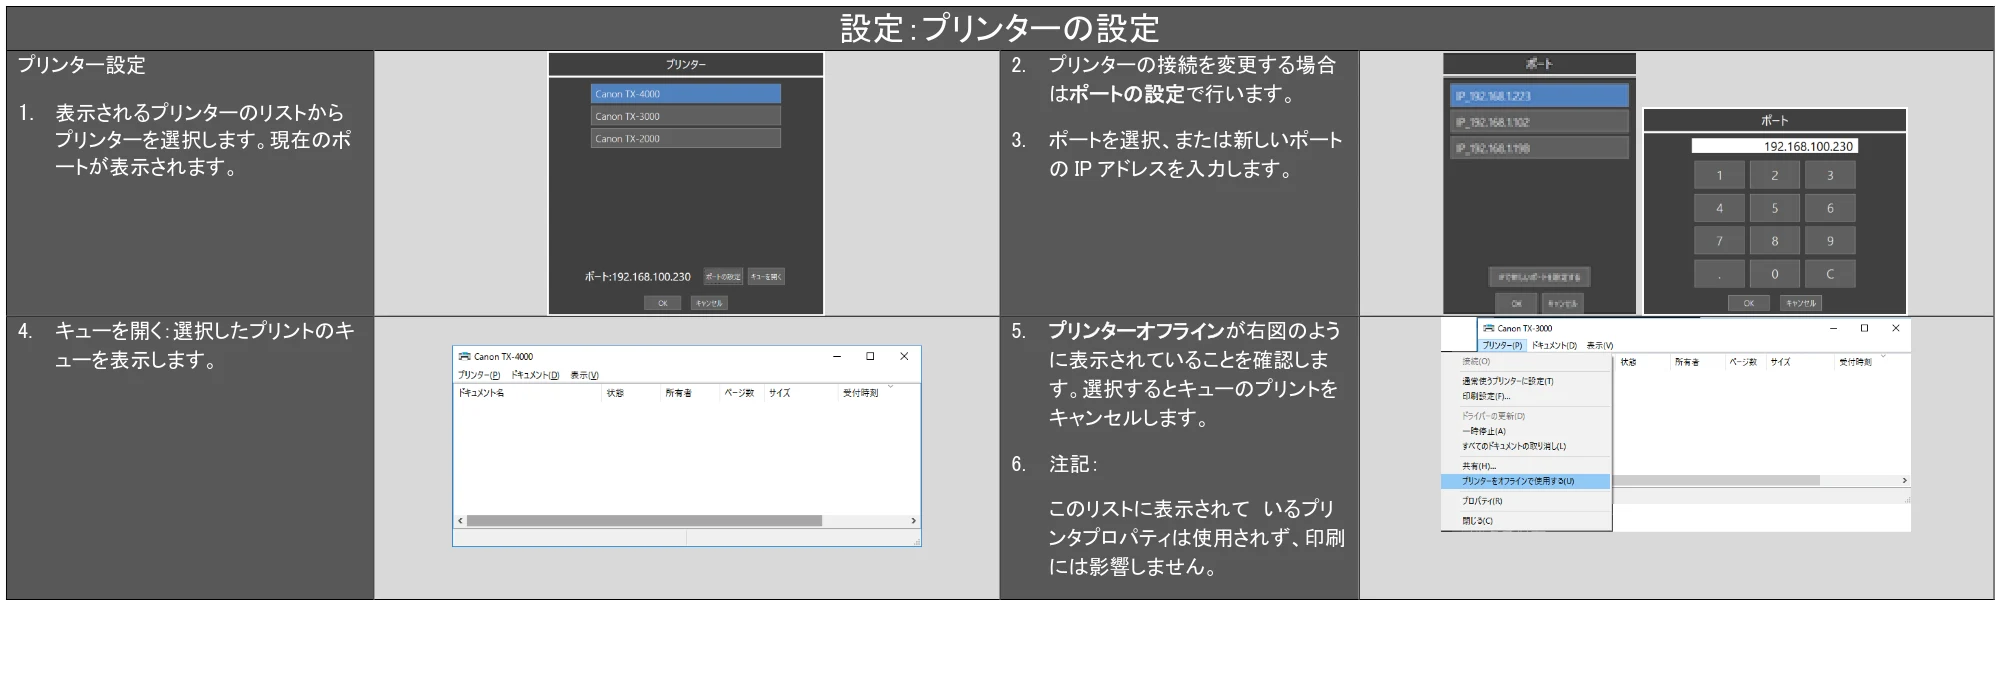Tap the keypad C clear key
This screenshot has height=677, width=2000.
[1830, 274]
